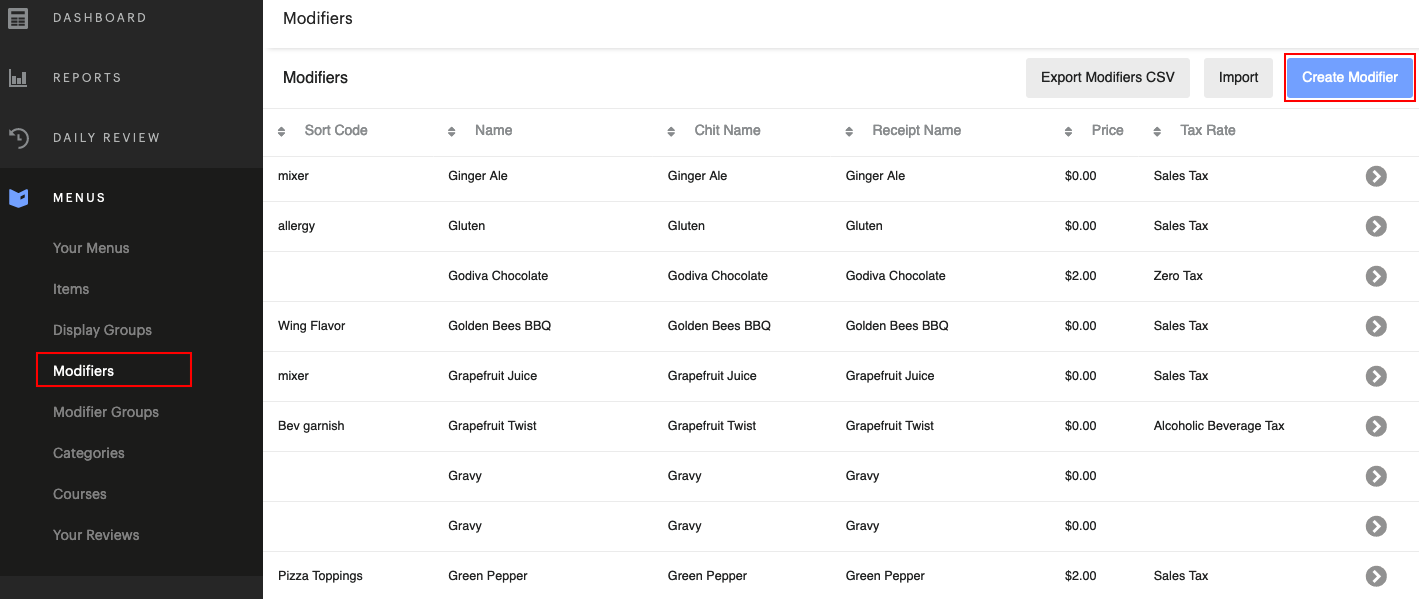Sort table by Sort Code column

tap(335, 130)
